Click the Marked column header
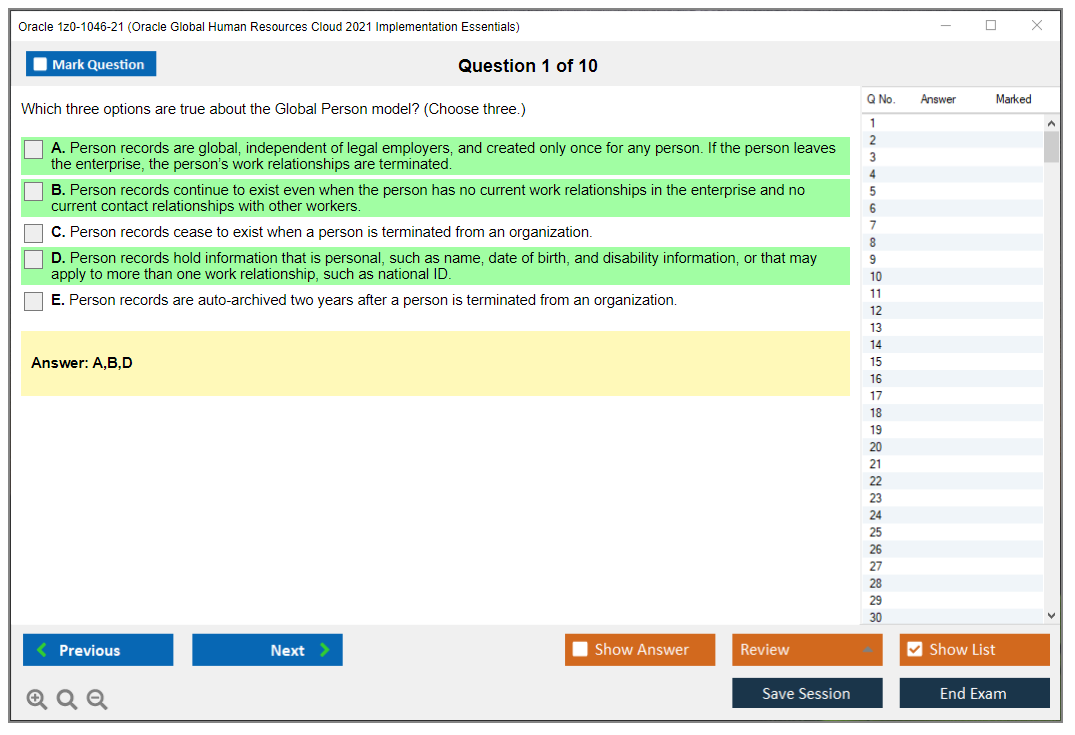1075x735 pixels. point(1013,99)
